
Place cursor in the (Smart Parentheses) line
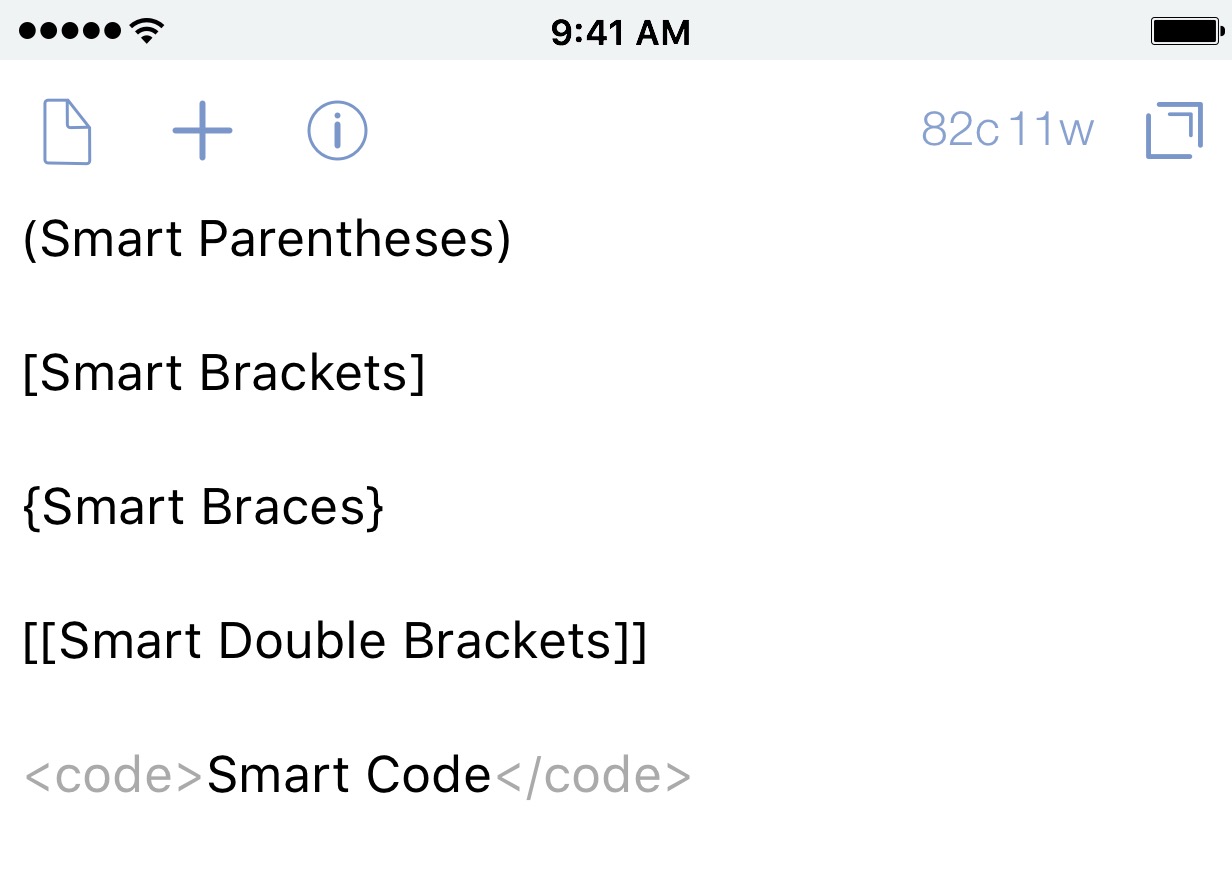coord(267,240)
